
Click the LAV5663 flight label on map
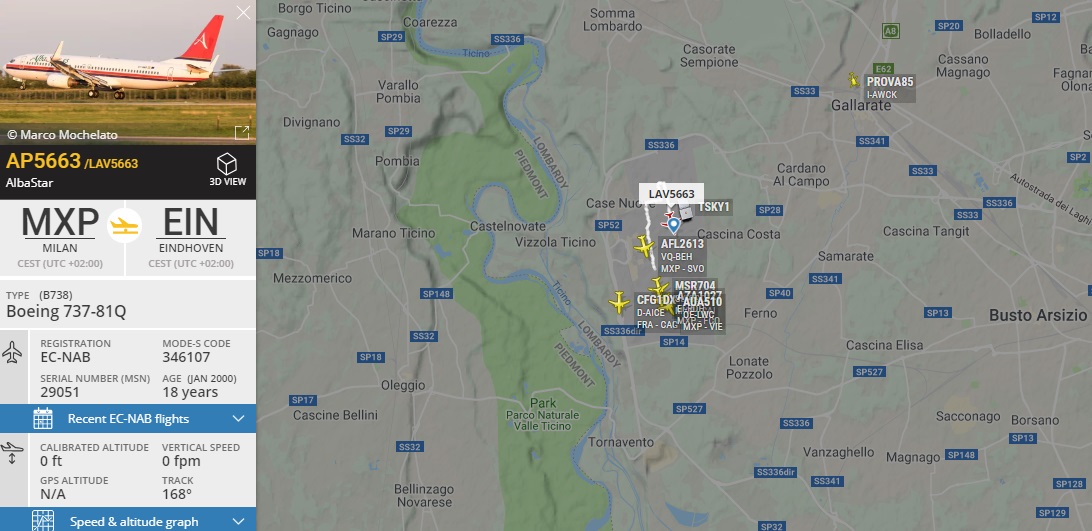click(671, 194)
